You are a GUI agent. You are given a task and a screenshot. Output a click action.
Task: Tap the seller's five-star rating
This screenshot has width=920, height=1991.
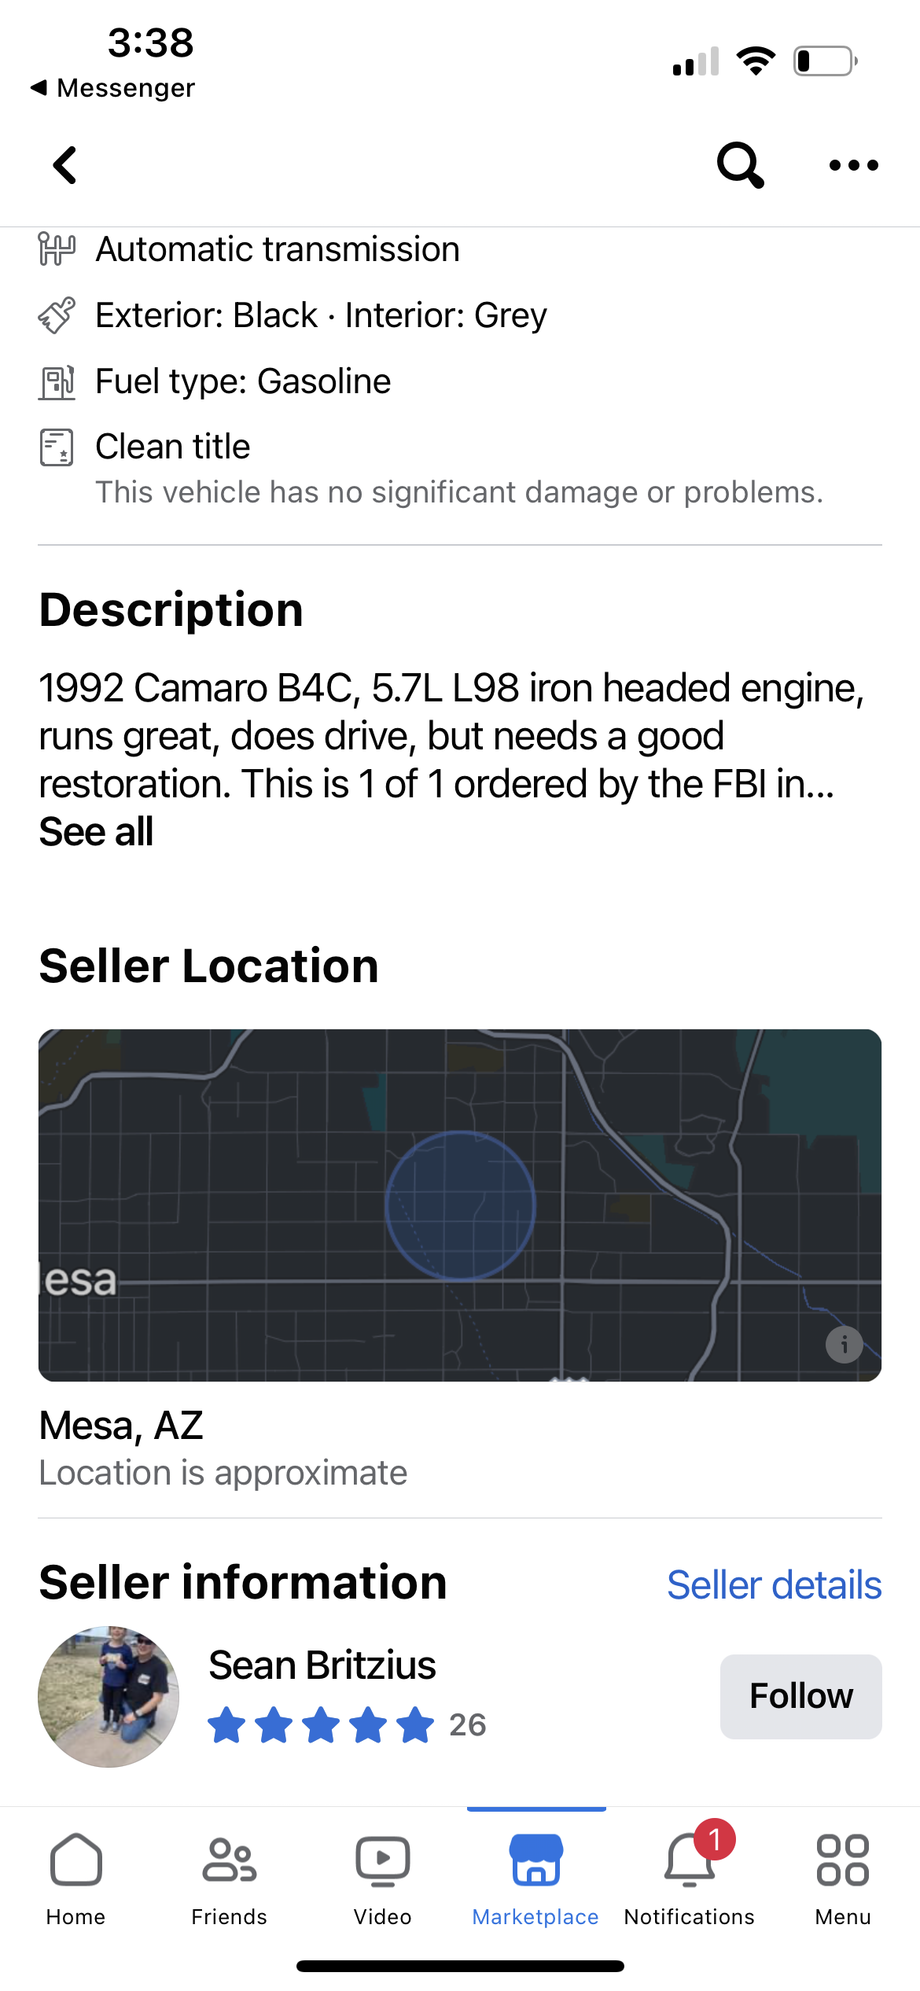tap(322, 1725)
